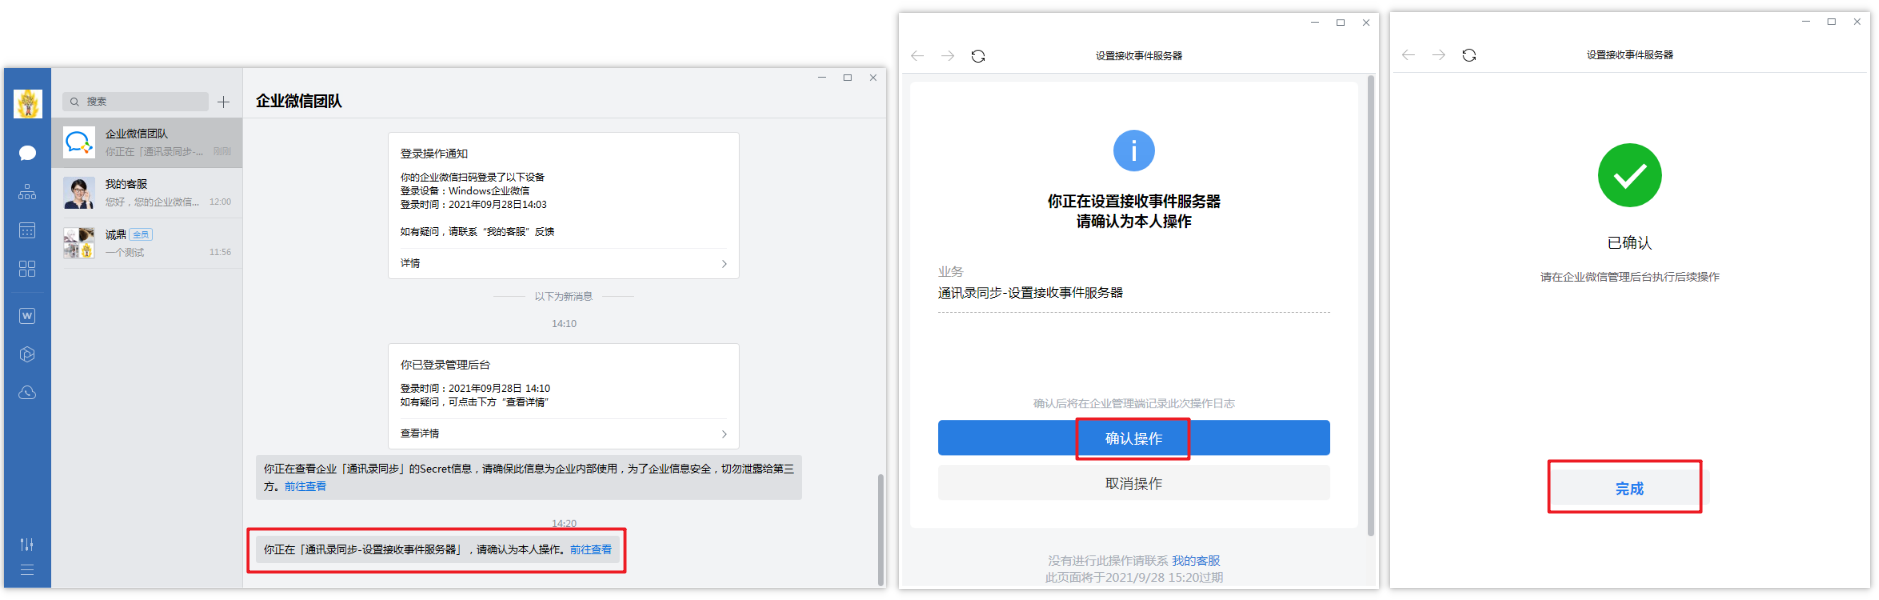Close the 已确认 window
Image resolution: width=1879 pixels, height=600 pixels.
[x=1857, y=21]
